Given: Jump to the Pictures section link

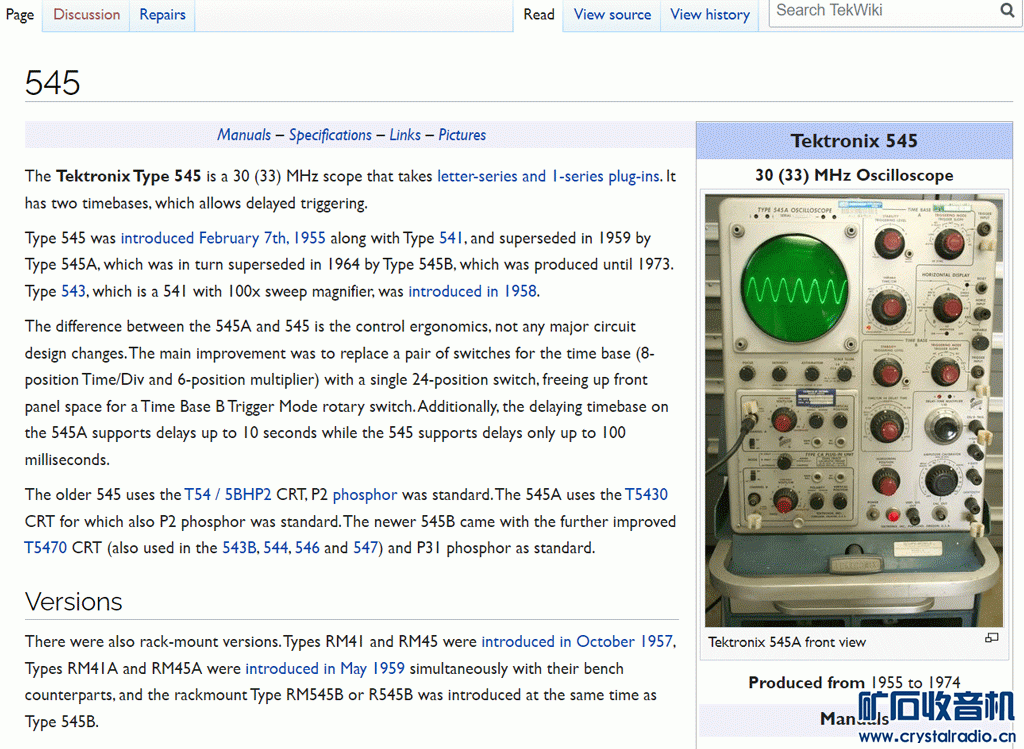Looking at the screenshot, I should [x=462, y=135].
